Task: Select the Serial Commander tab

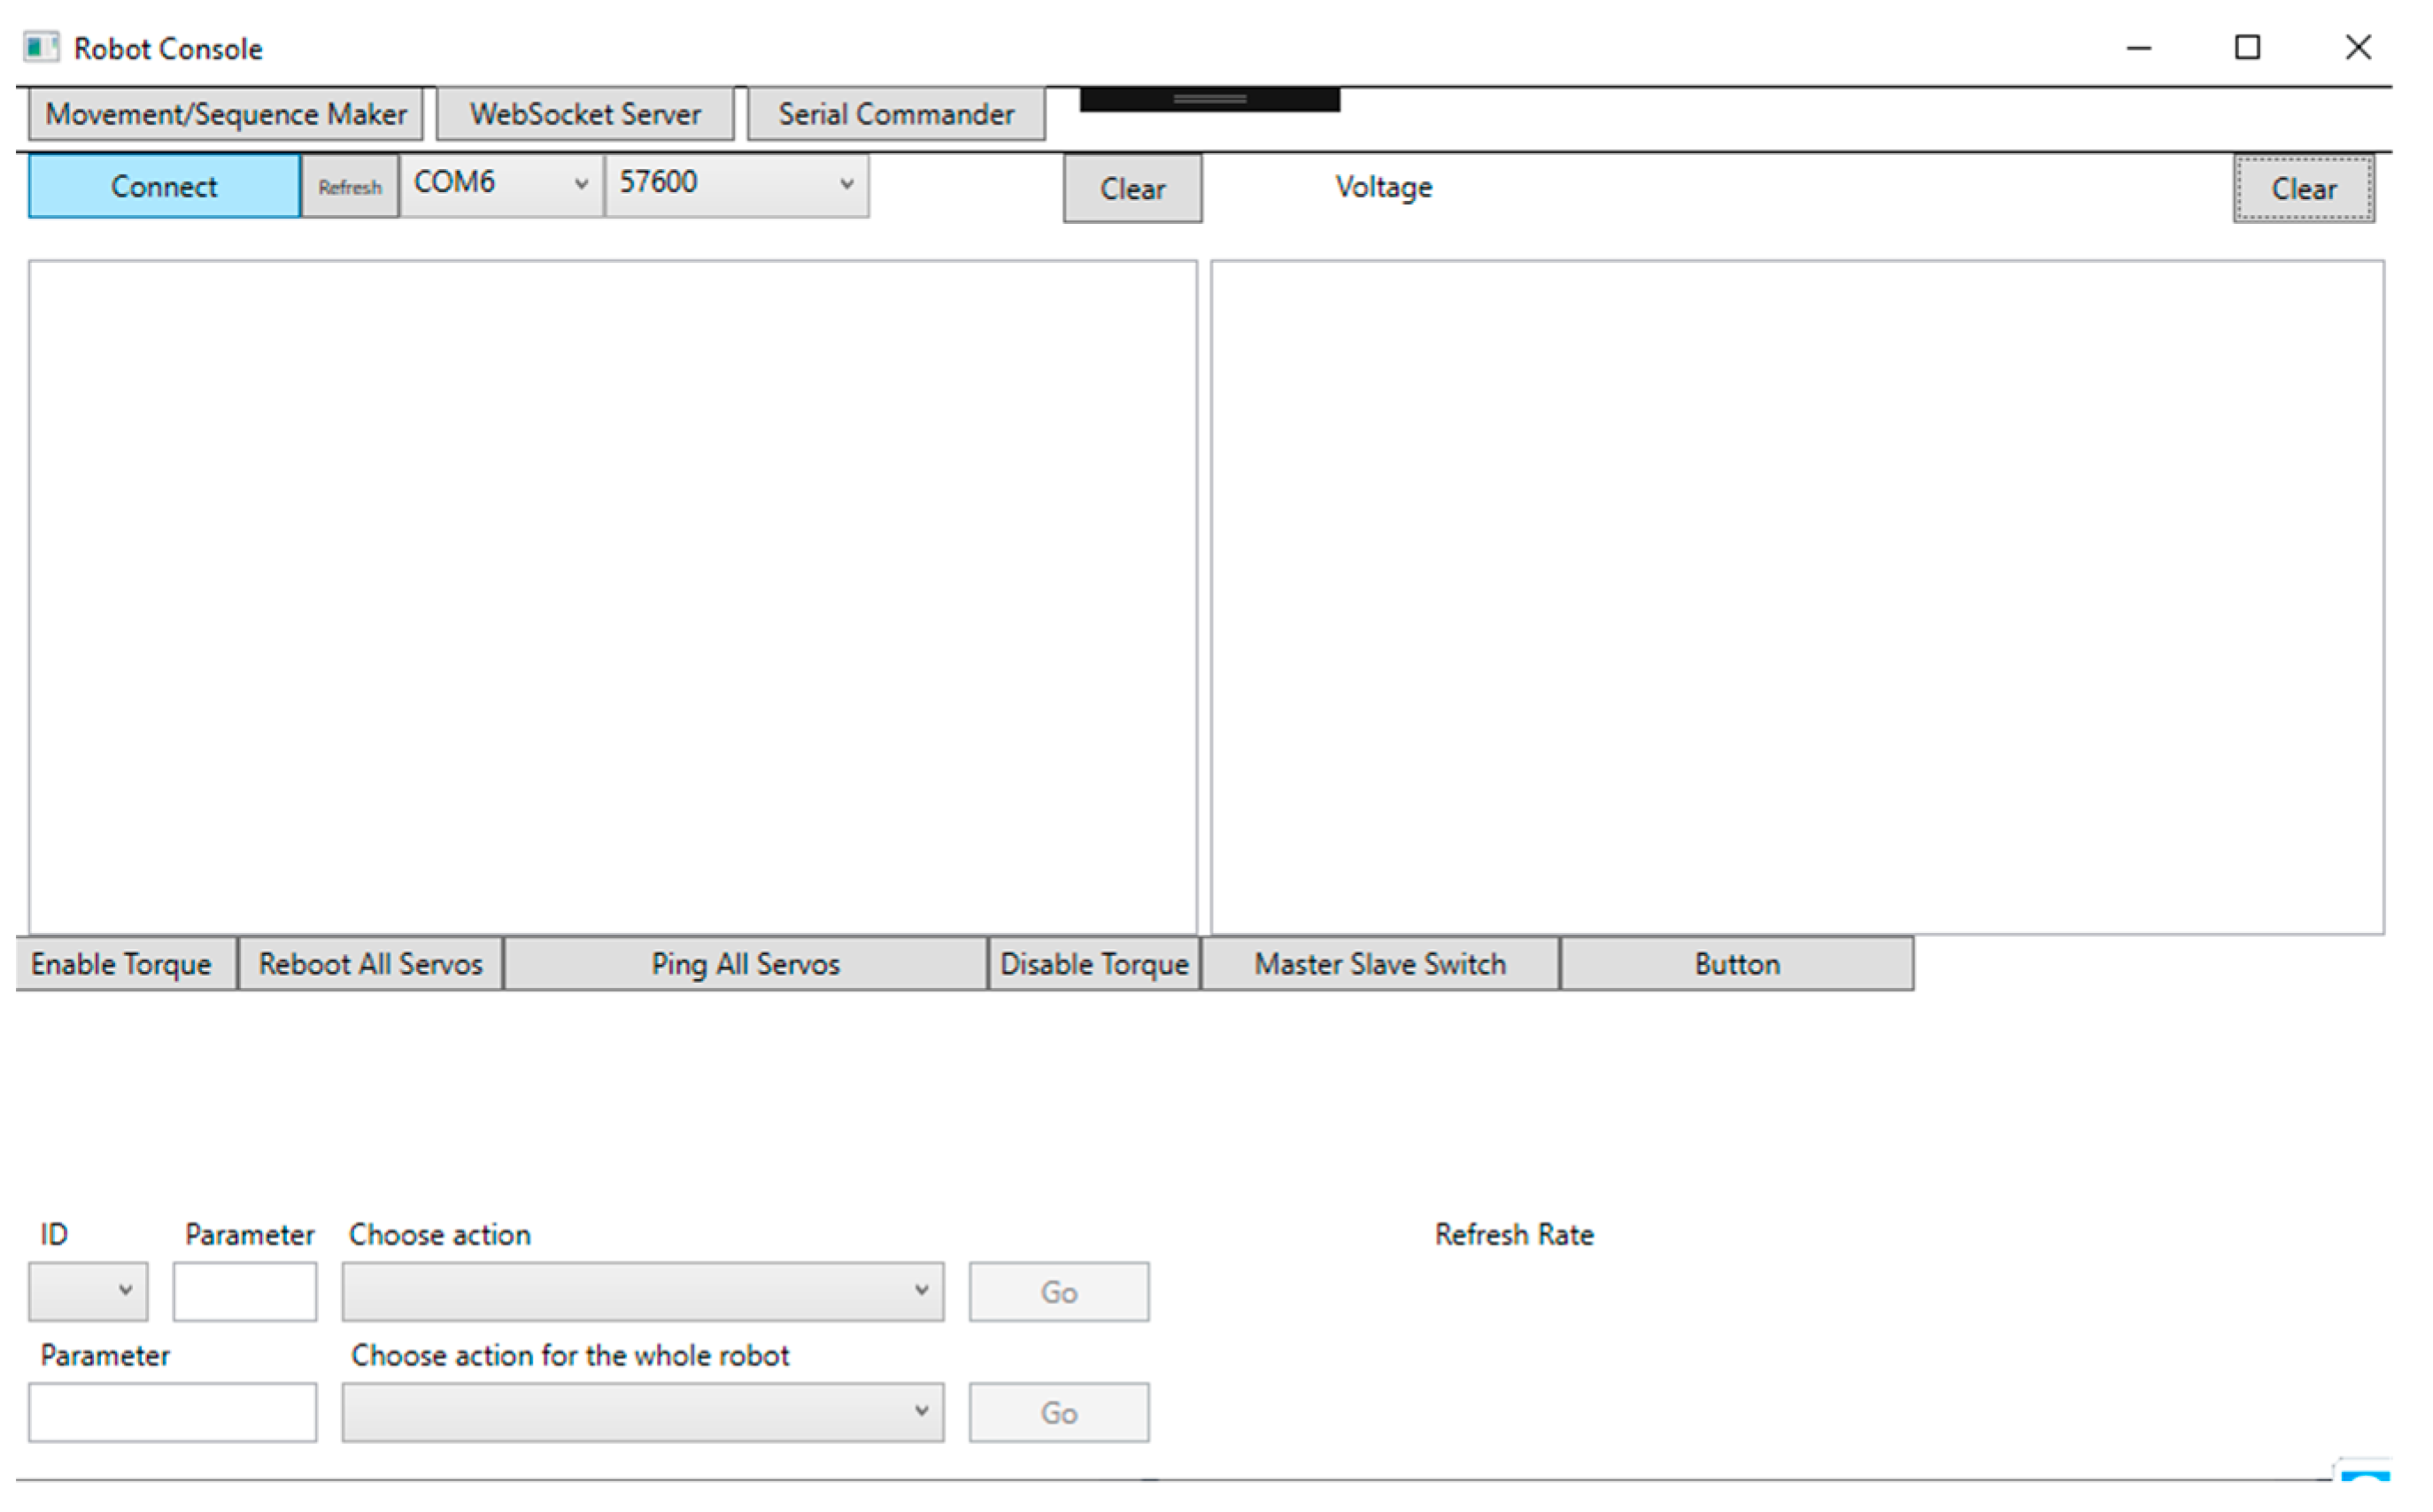Action: [x=896, y=114]
